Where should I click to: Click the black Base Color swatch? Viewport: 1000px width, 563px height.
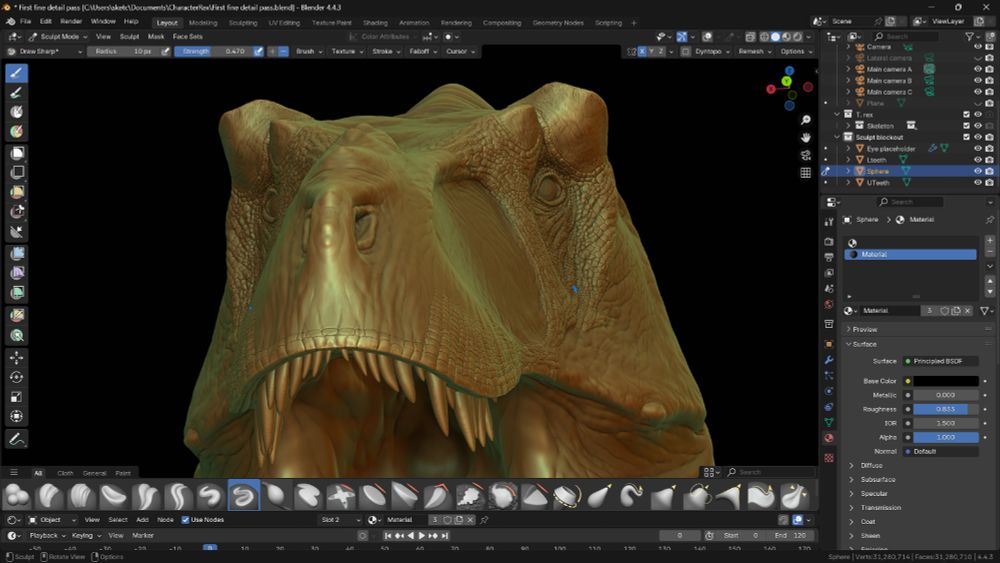[946, 381]
